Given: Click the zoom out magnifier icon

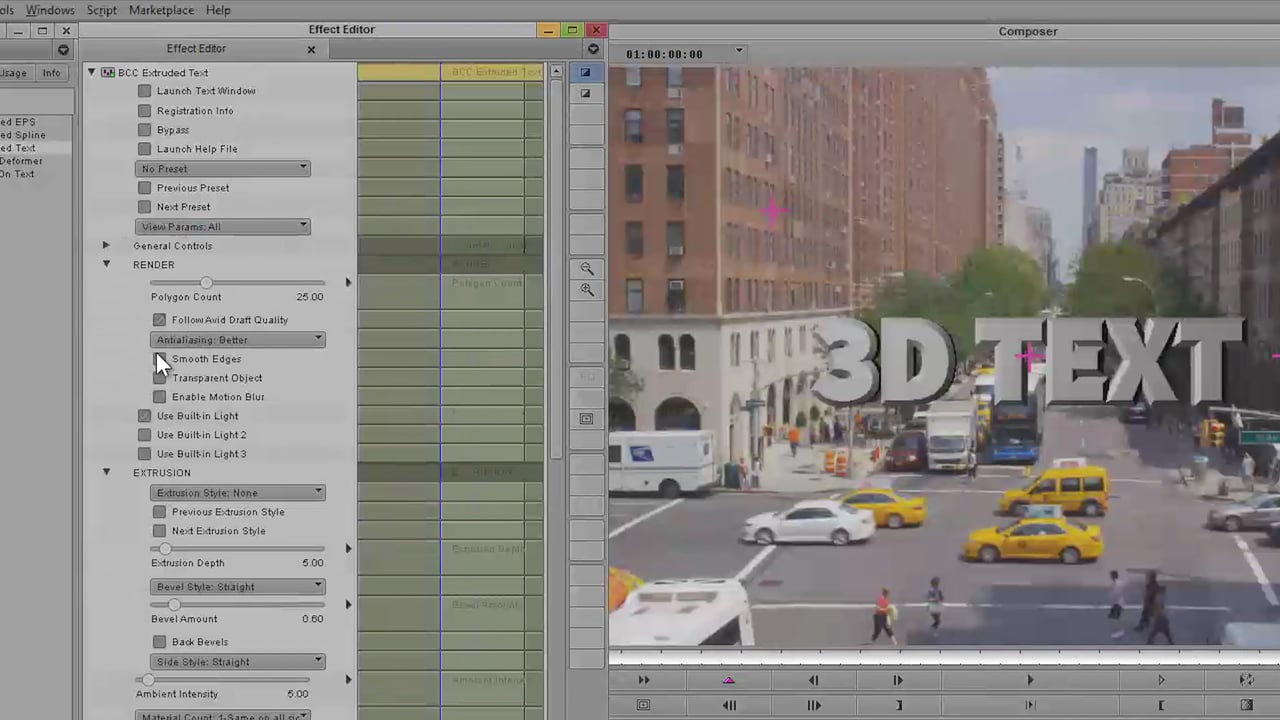Looking at the screenshot, I should [587, 269].
